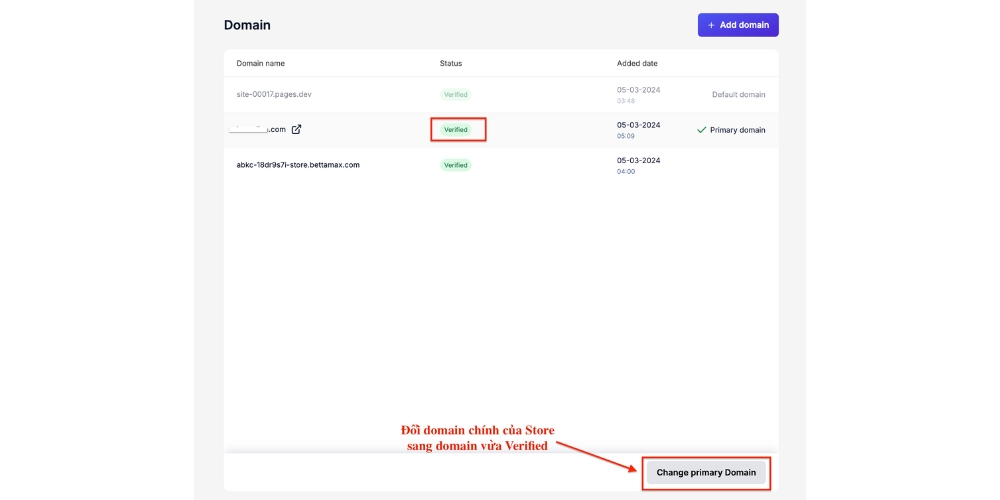1000x500 pixels.
Task: Click the Default domain label
Action: [738, 95]
